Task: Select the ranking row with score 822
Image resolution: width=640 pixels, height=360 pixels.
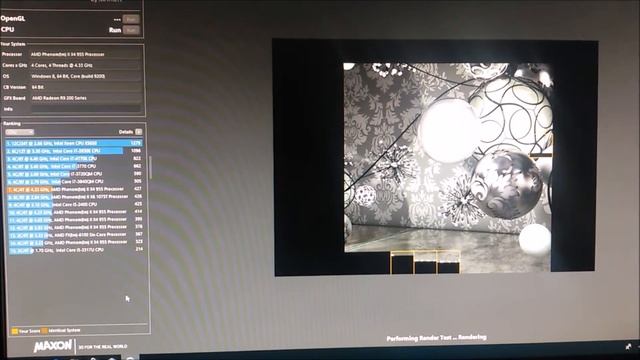Action: click(74, 159)
